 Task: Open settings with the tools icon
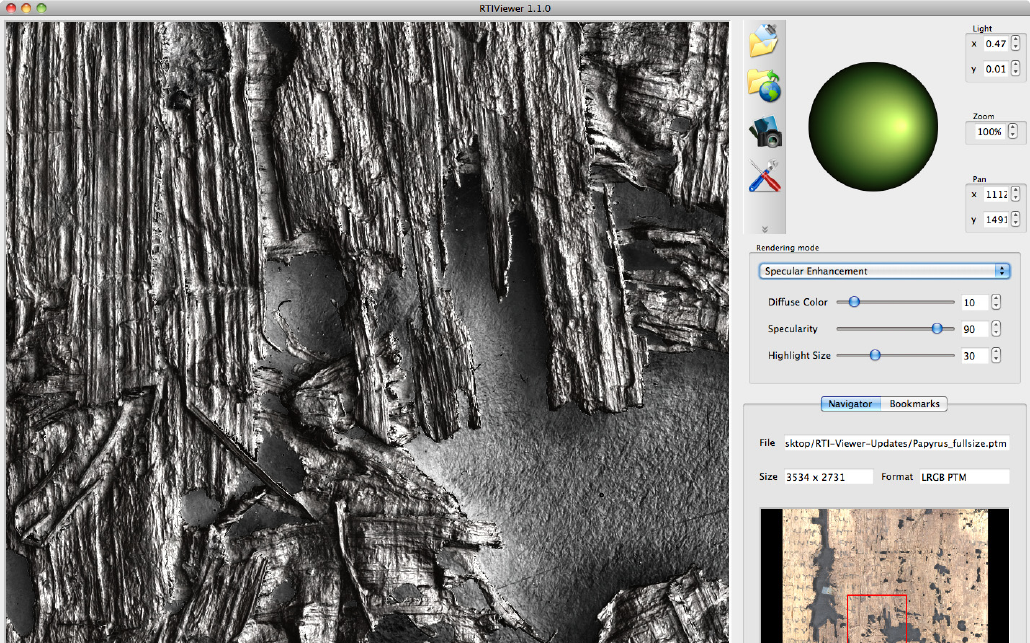pos(765,176)
